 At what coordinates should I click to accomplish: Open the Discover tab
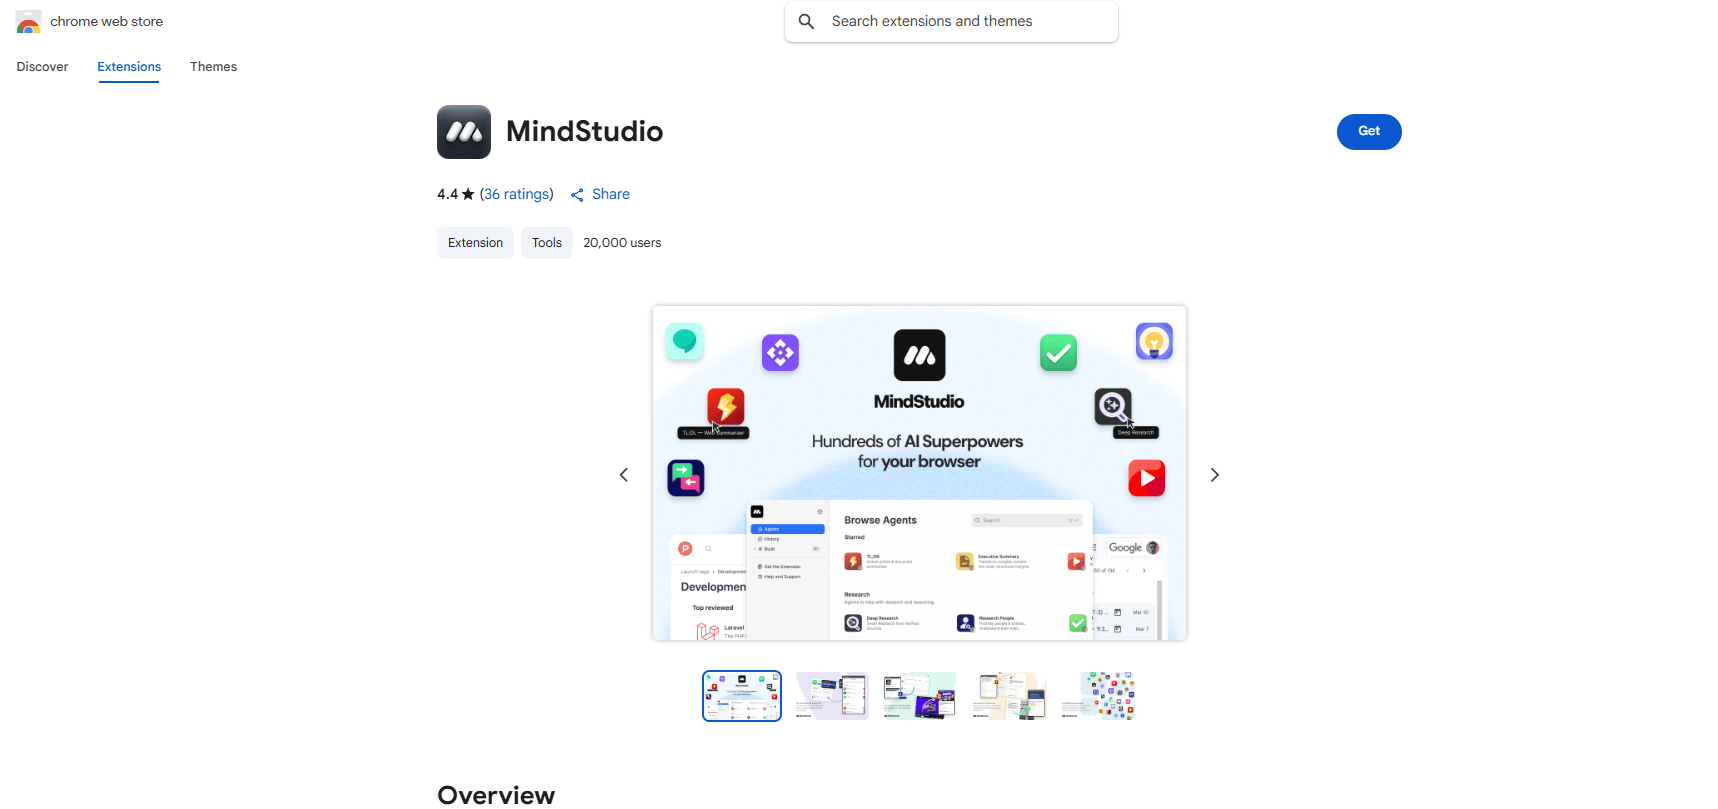pyautogui.click(x=43, y=67)
